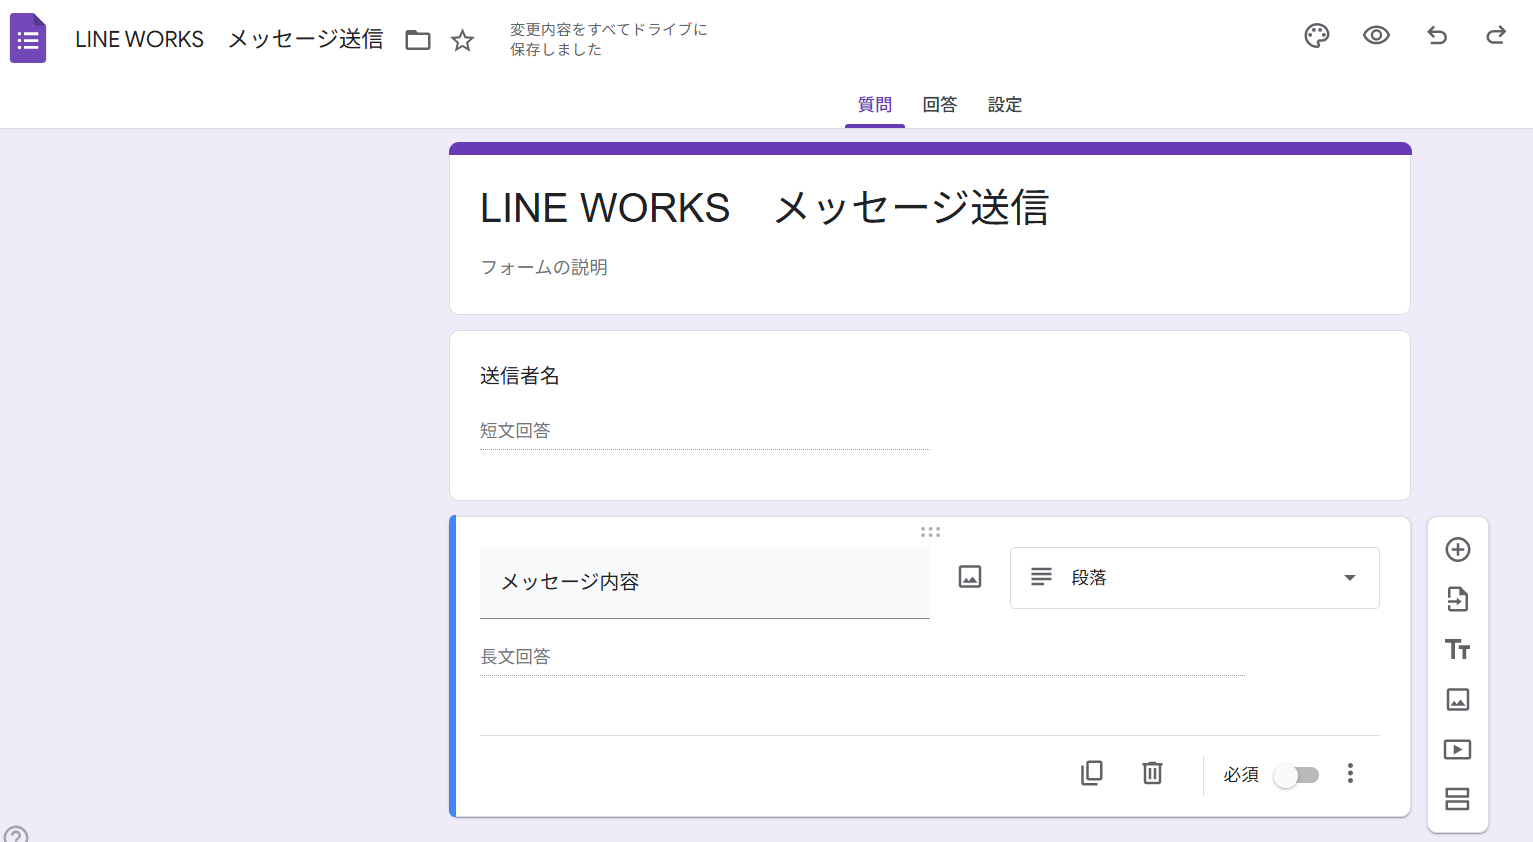This screenshot has height=842, width=1533.
Task: Add a video from side toolbar
Action: pos(1458,750)
